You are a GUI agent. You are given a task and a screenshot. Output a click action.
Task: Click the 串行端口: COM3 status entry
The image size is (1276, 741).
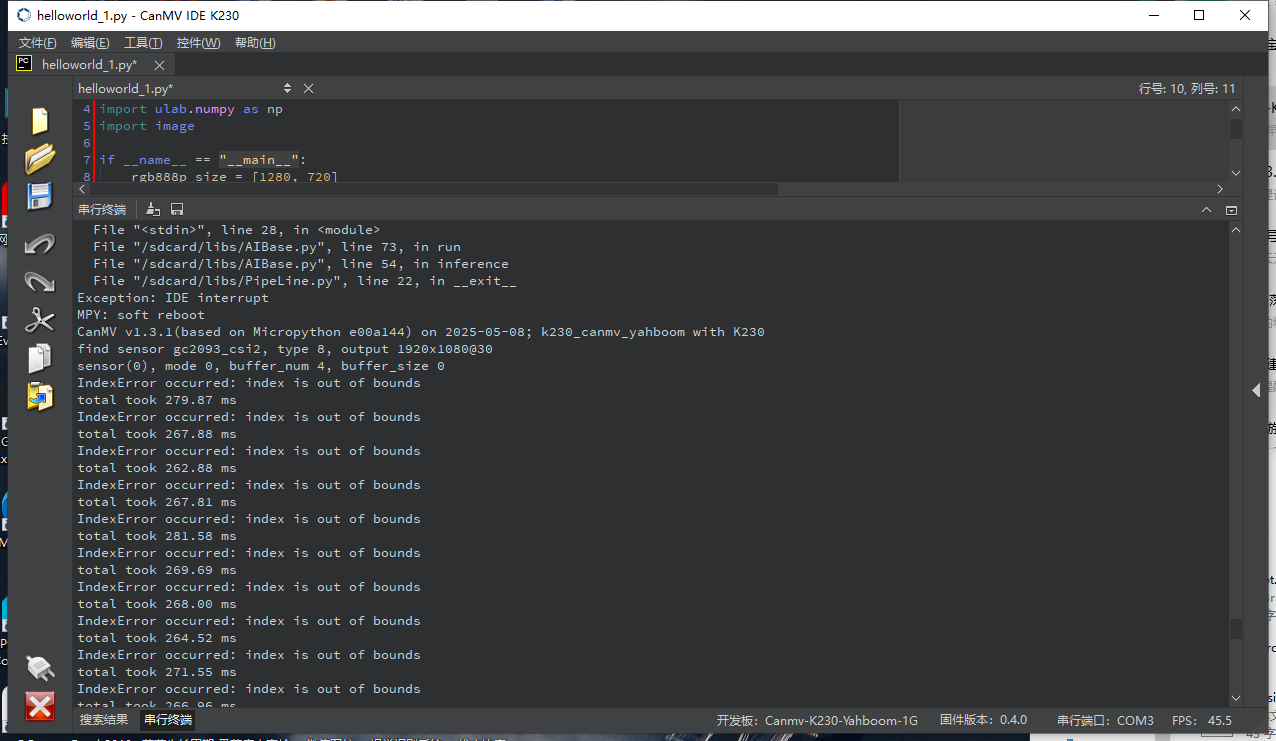(x=1105, y=720)
